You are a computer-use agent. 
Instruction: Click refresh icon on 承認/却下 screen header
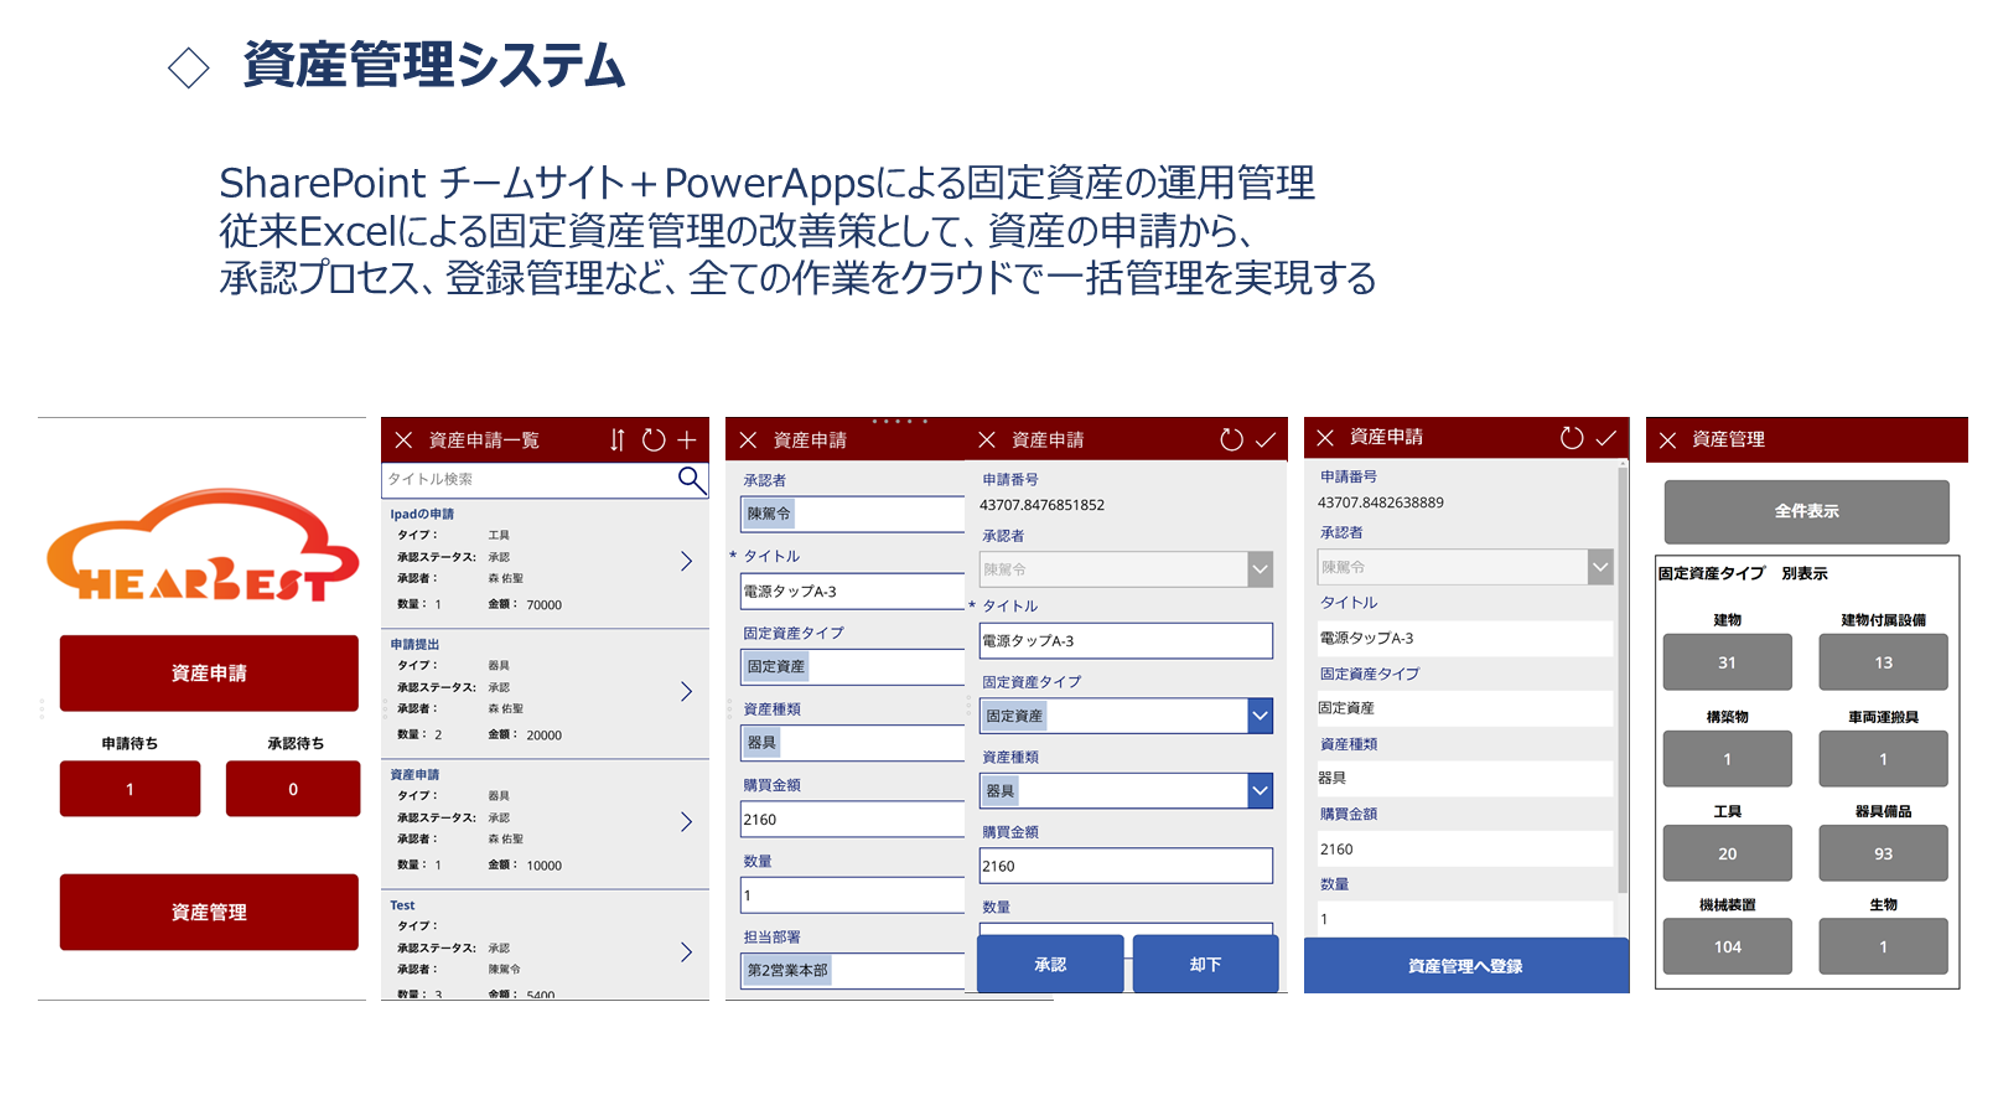coord(1231,440)
